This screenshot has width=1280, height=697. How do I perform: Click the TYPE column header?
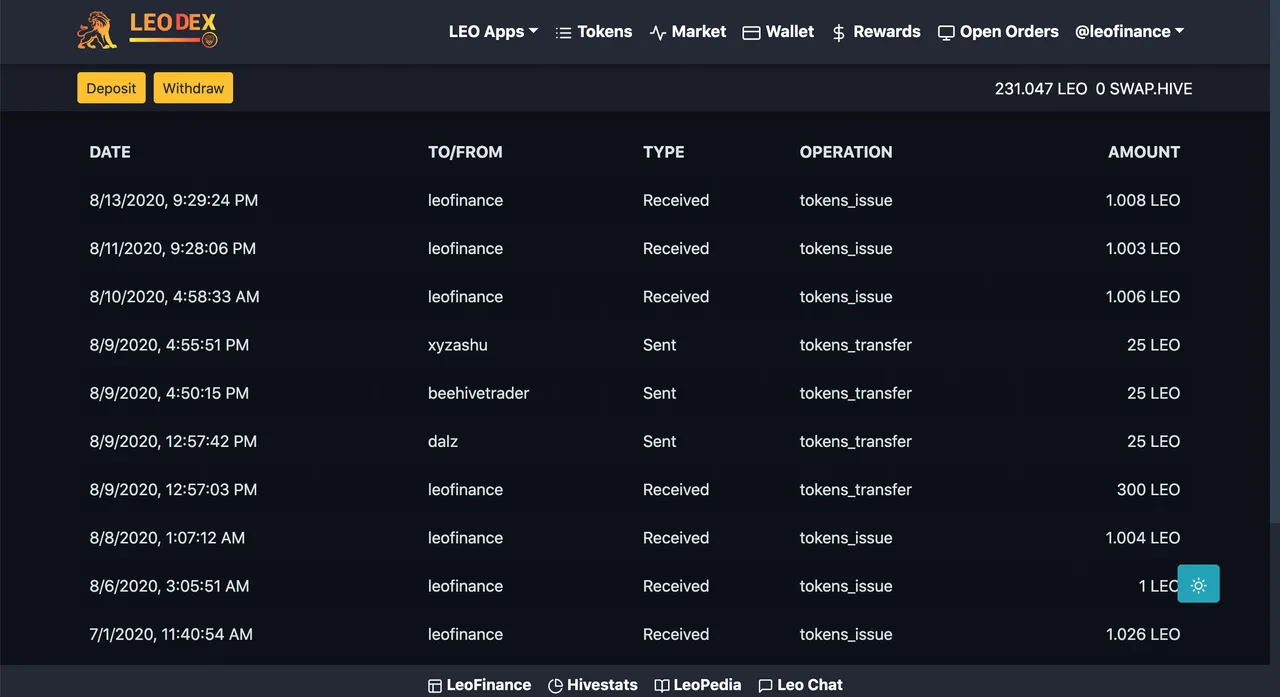(664, 152)
